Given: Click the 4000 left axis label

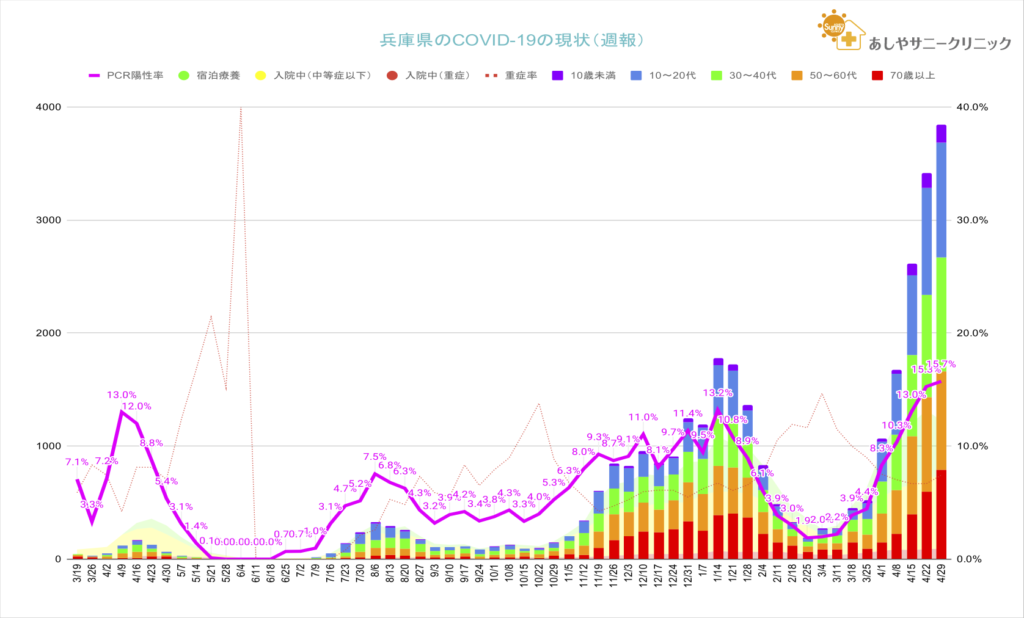Looking at the screenshot, I should coord(49,107).
